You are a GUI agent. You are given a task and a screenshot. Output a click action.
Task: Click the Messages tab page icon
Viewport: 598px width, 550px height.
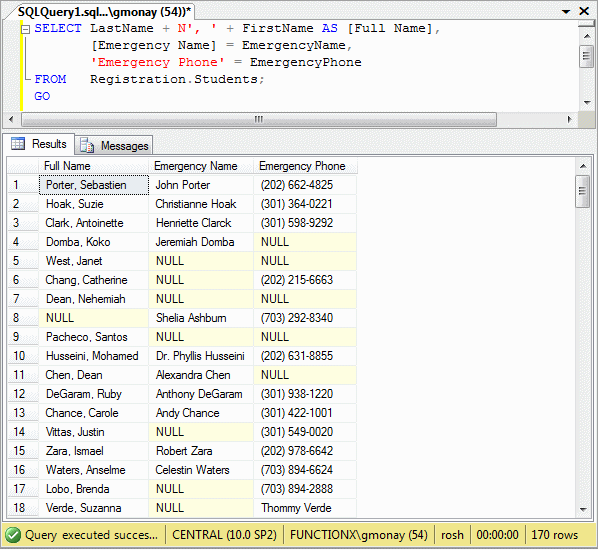tap(87, 146)
